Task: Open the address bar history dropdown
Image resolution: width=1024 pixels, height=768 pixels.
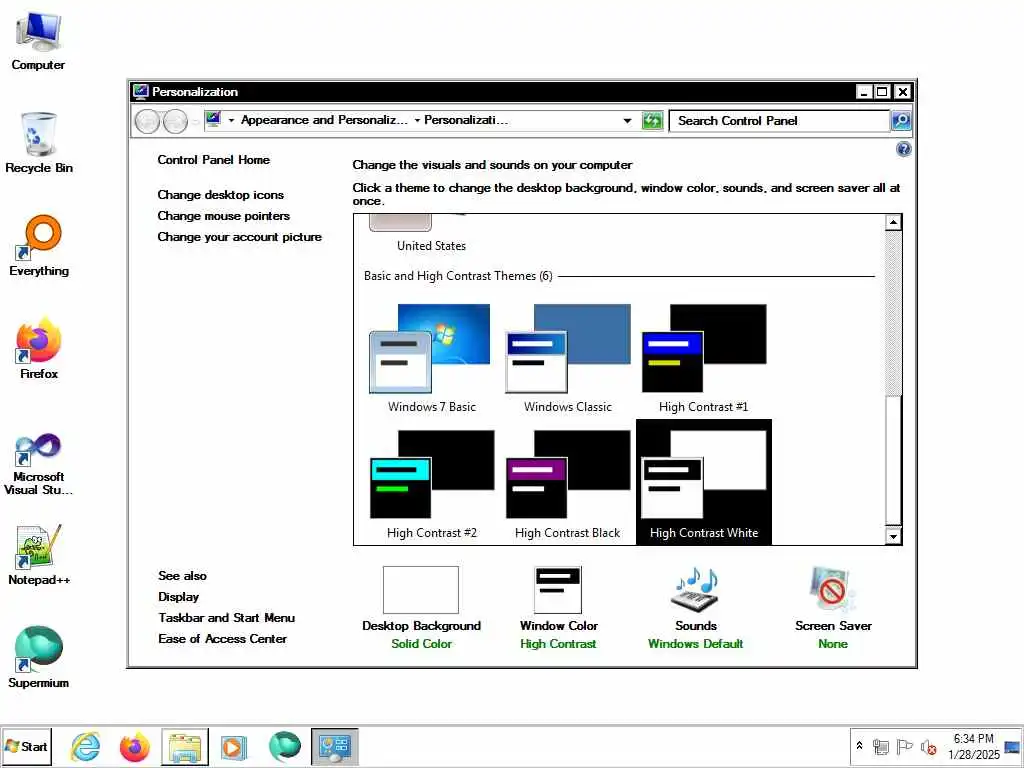Action: pyautogui.click(x=627, y=121)
